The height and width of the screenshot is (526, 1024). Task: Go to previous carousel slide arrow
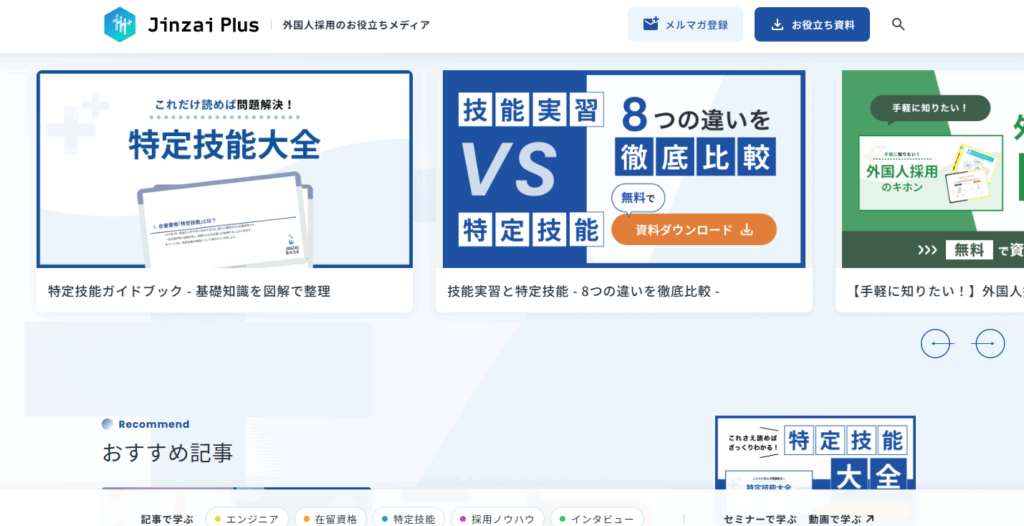click(936, 344)
